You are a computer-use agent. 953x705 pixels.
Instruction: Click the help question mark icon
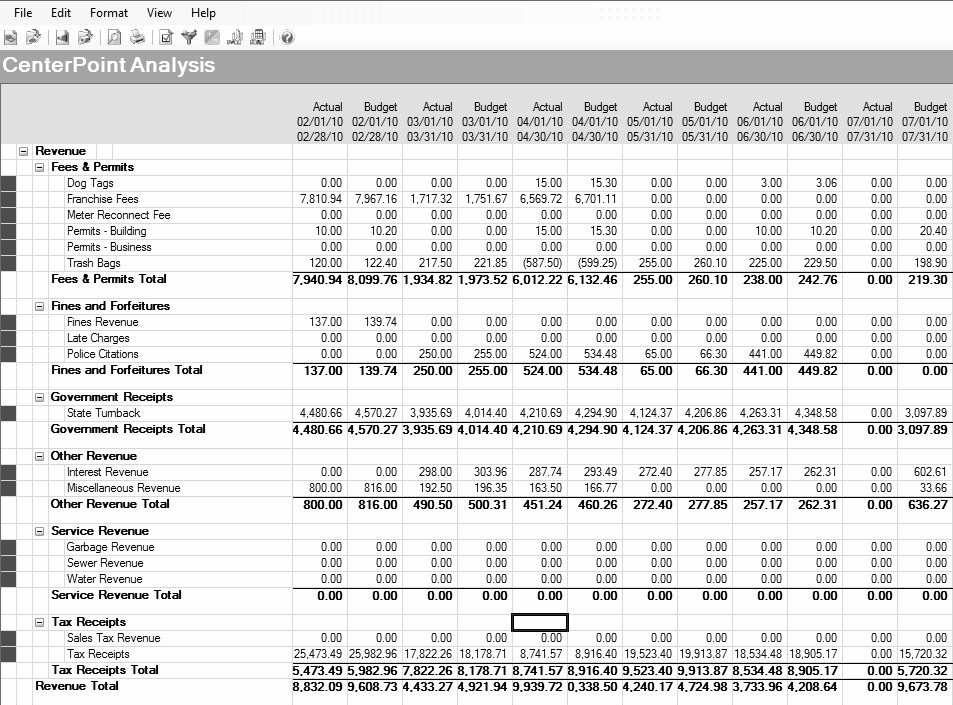tap(287, 38)
